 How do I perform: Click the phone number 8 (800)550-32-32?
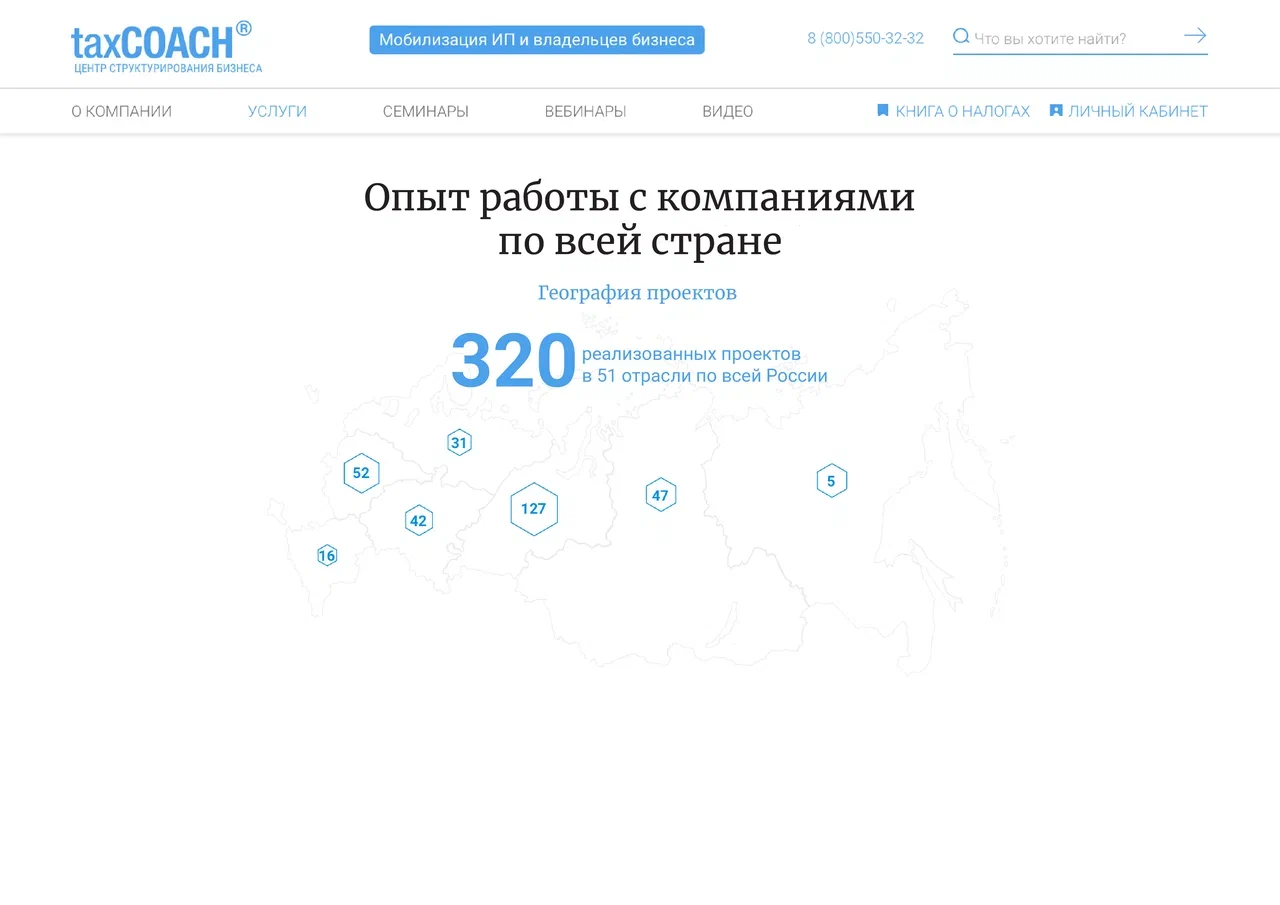tap(865, 39)
